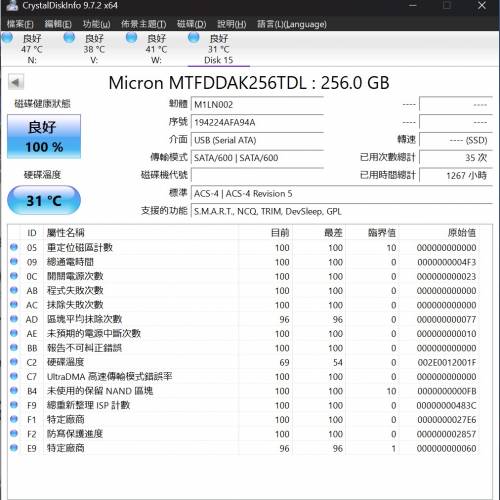500x500 pixels.
Task: Click raw value 0000000004F3
Action: [x=447, y=262]
